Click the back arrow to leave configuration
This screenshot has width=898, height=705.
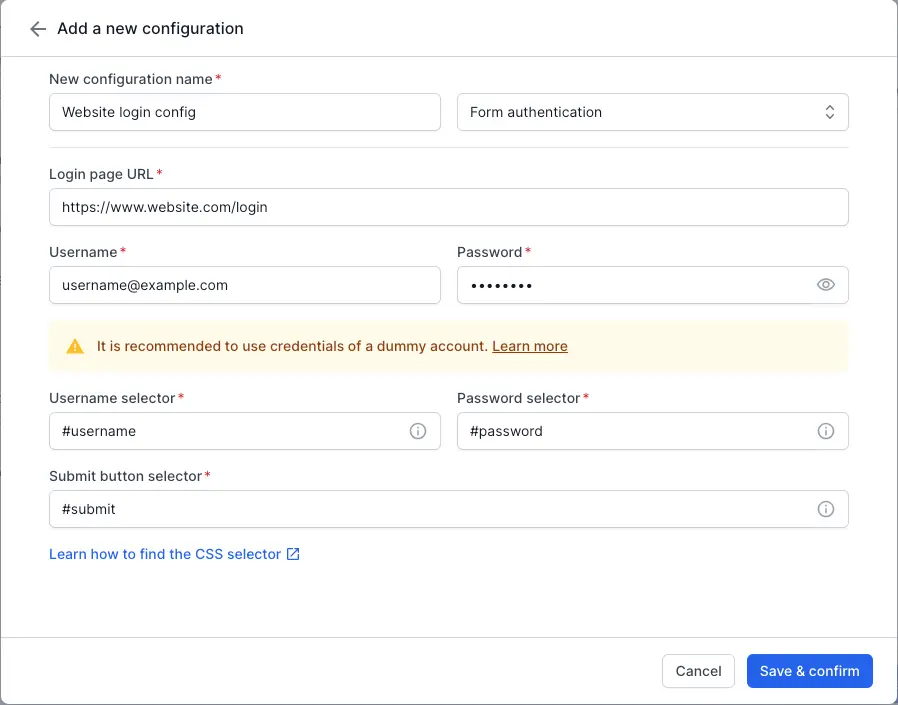point(36,28)
